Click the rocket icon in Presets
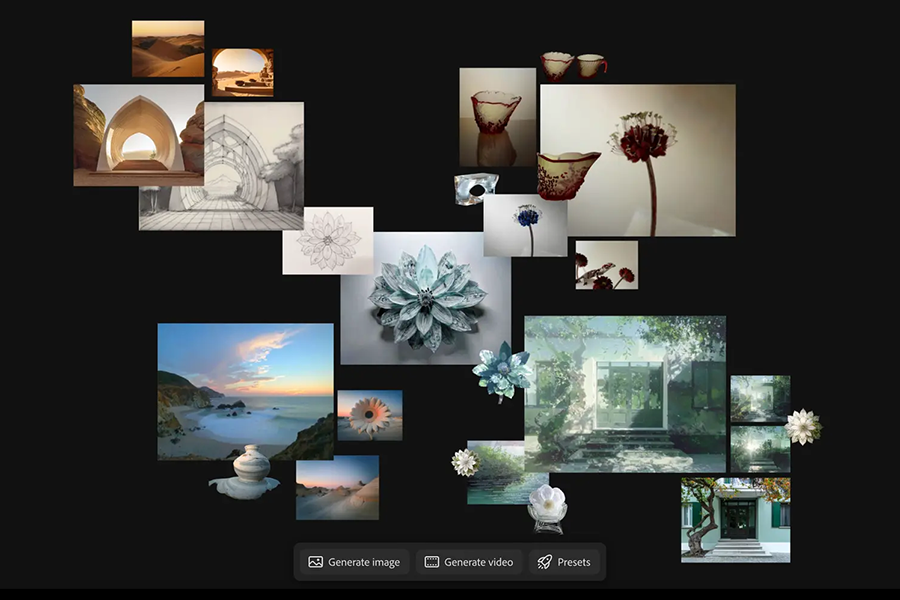 point(544,562)
